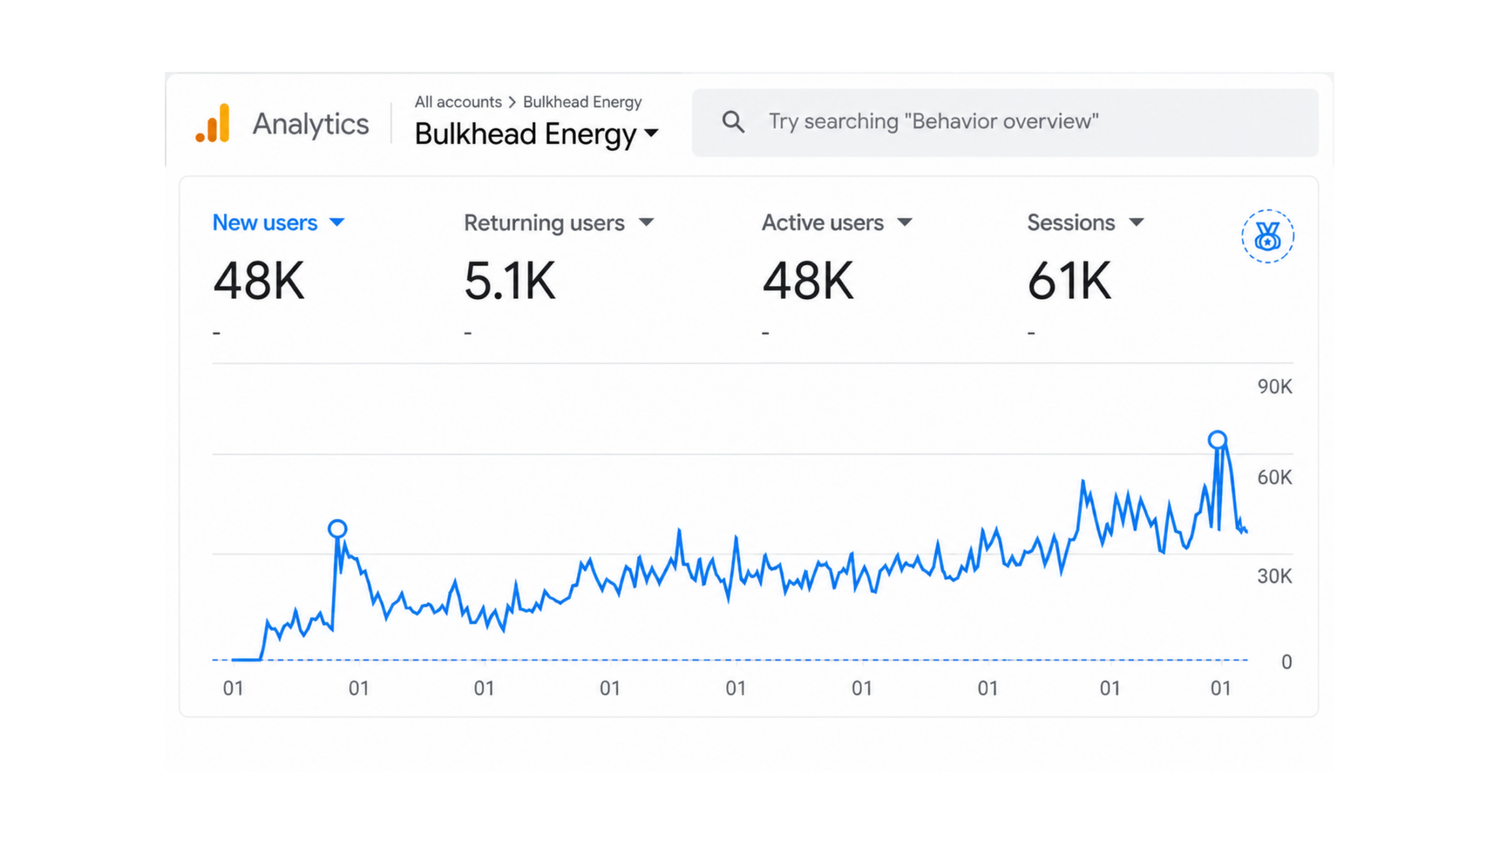Open the Bulkhead Energy account dropdown

pos(537,134)
